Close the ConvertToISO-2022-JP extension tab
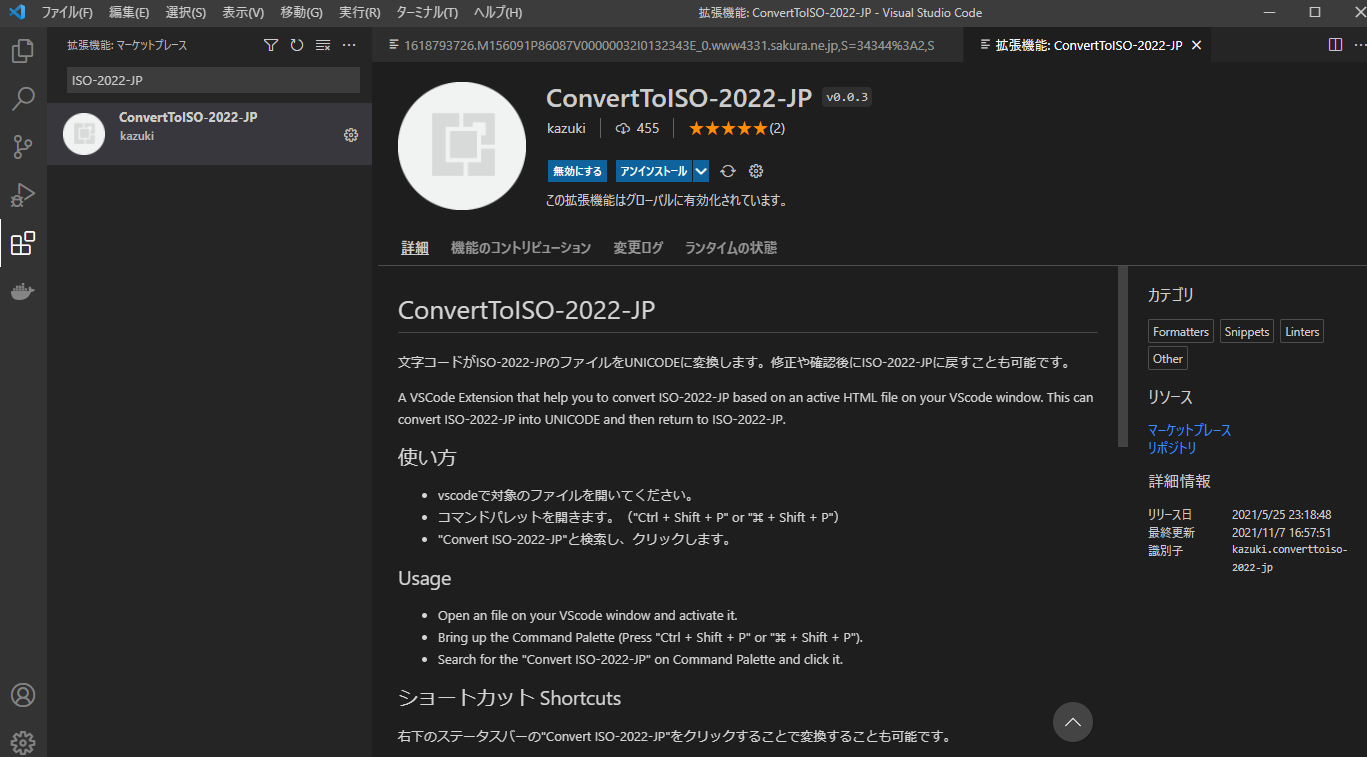This screenshot has width=1367, height=757. [1197, 45]
